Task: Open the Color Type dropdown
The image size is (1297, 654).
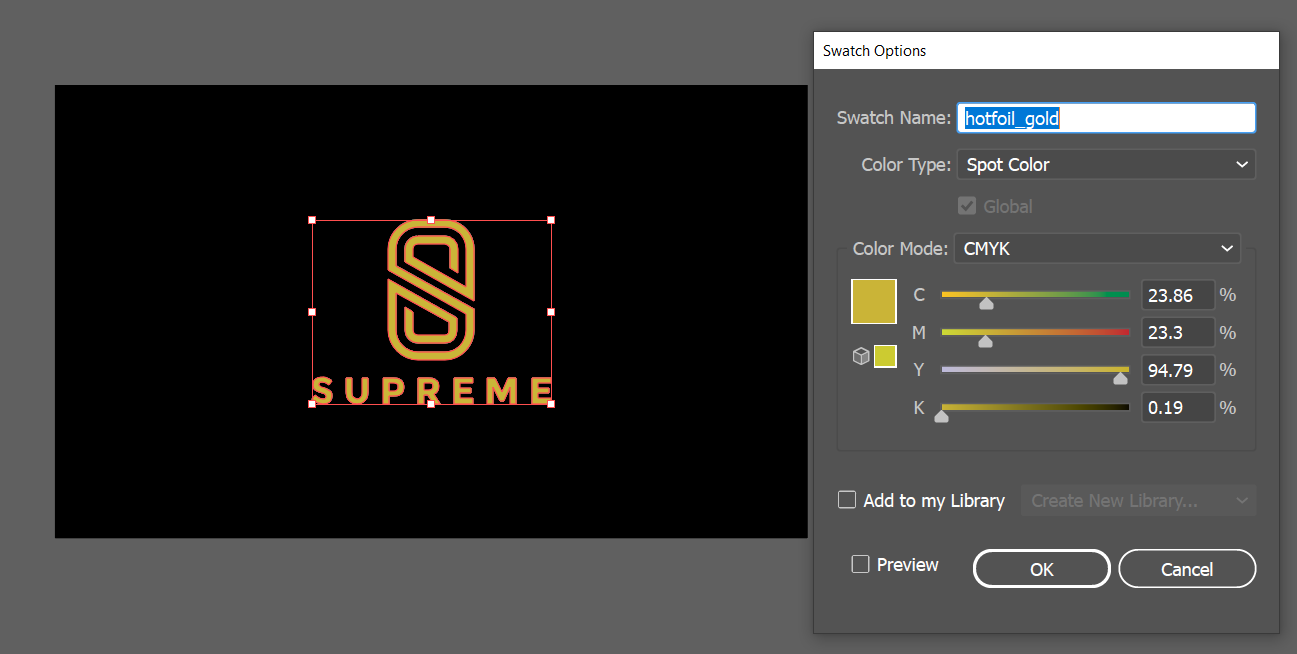Action: (1106, 164)
